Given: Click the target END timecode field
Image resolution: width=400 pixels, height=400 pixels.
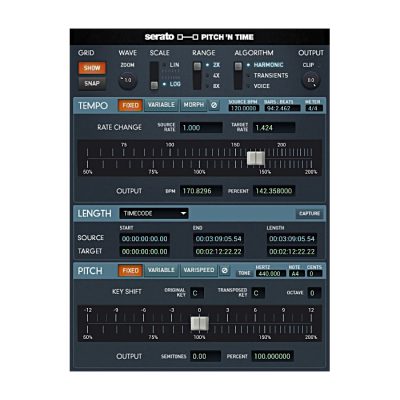Looking at the screenshot, I should coord(218,251).
